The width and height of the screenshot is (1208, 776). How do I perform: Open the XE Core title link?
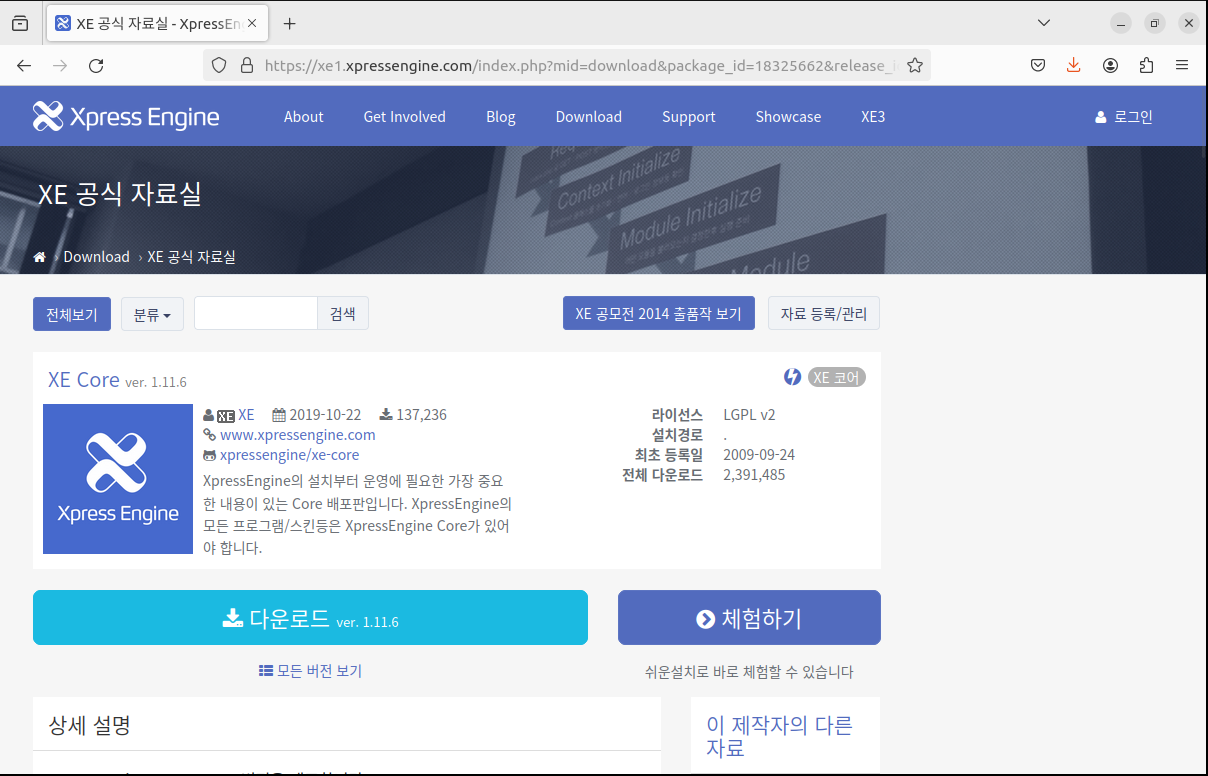coord(84,379)
